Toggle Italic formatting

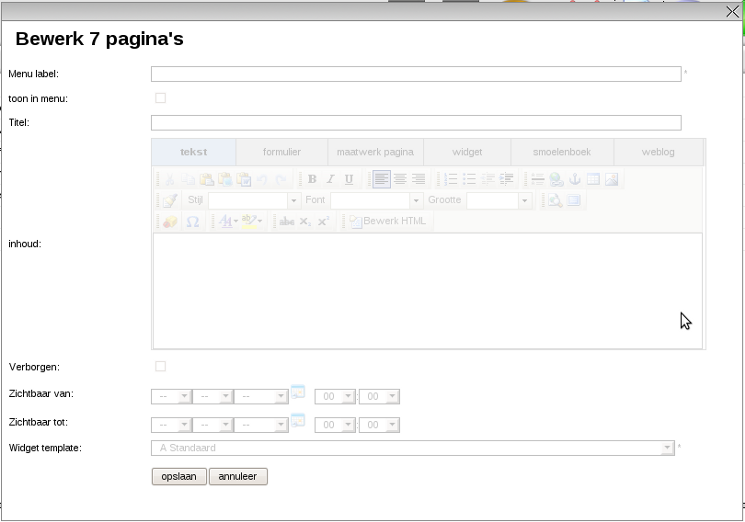click(x=331, y=179)
